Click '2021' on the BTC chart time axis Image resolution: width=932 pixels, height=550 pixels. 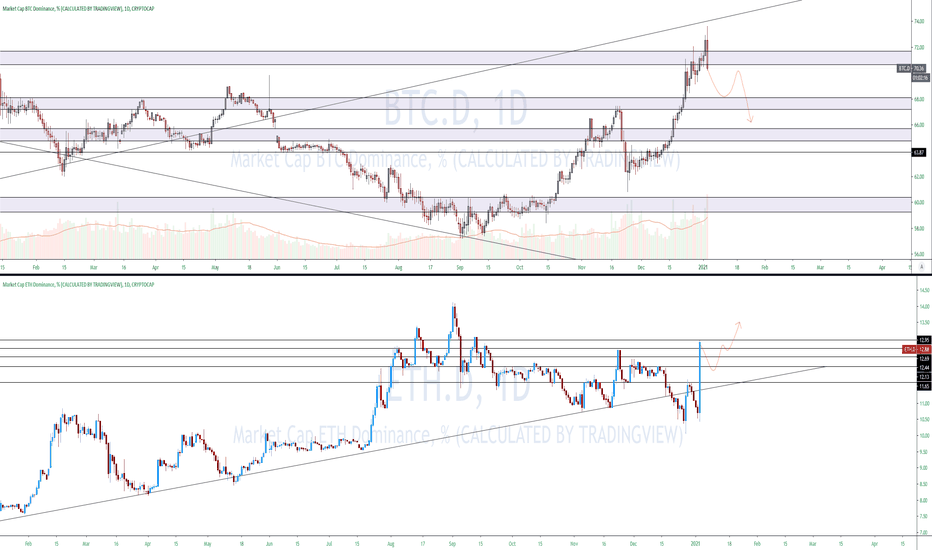coord(703,268)
